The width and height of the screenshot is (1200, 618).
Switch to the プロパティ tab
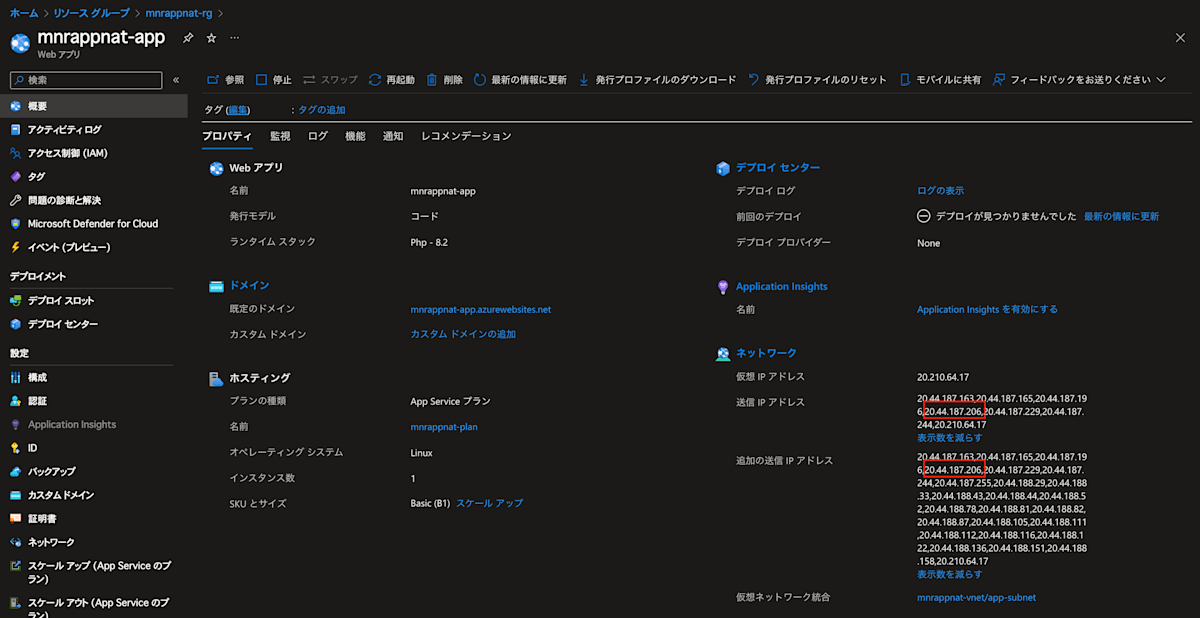click(227, 136)
